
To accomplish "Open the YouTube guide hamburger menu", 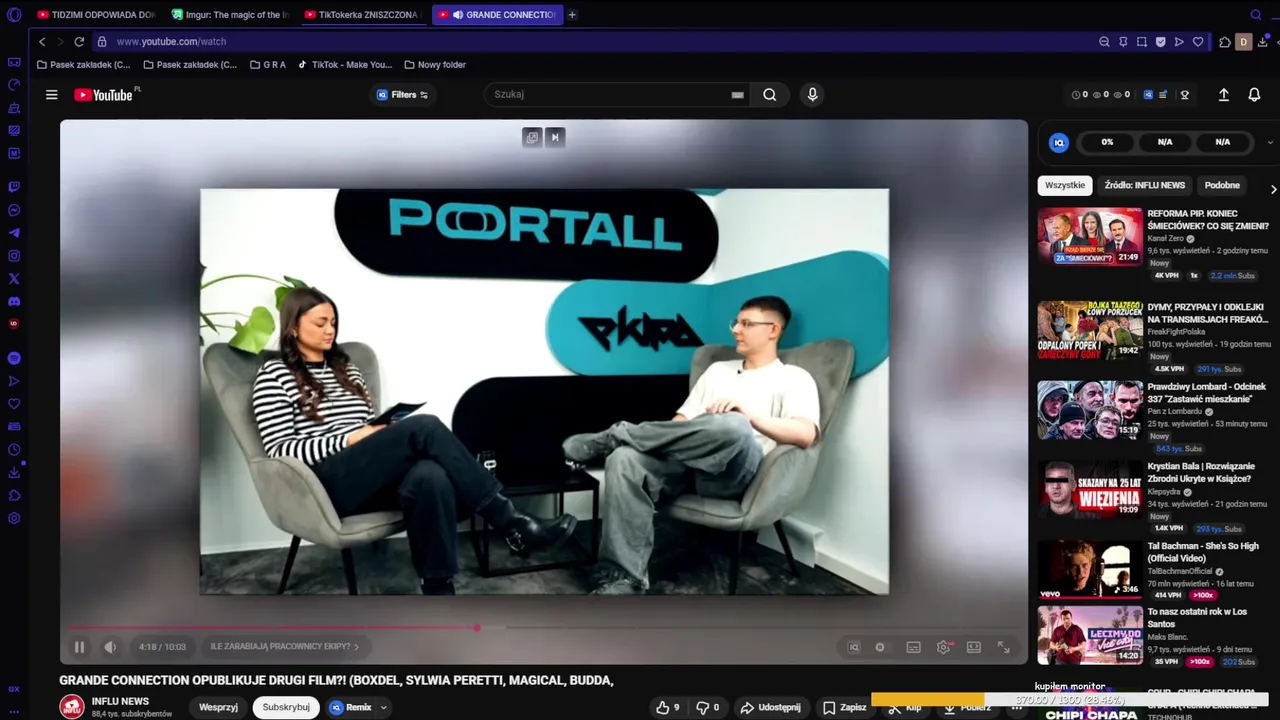I will 51,95.
